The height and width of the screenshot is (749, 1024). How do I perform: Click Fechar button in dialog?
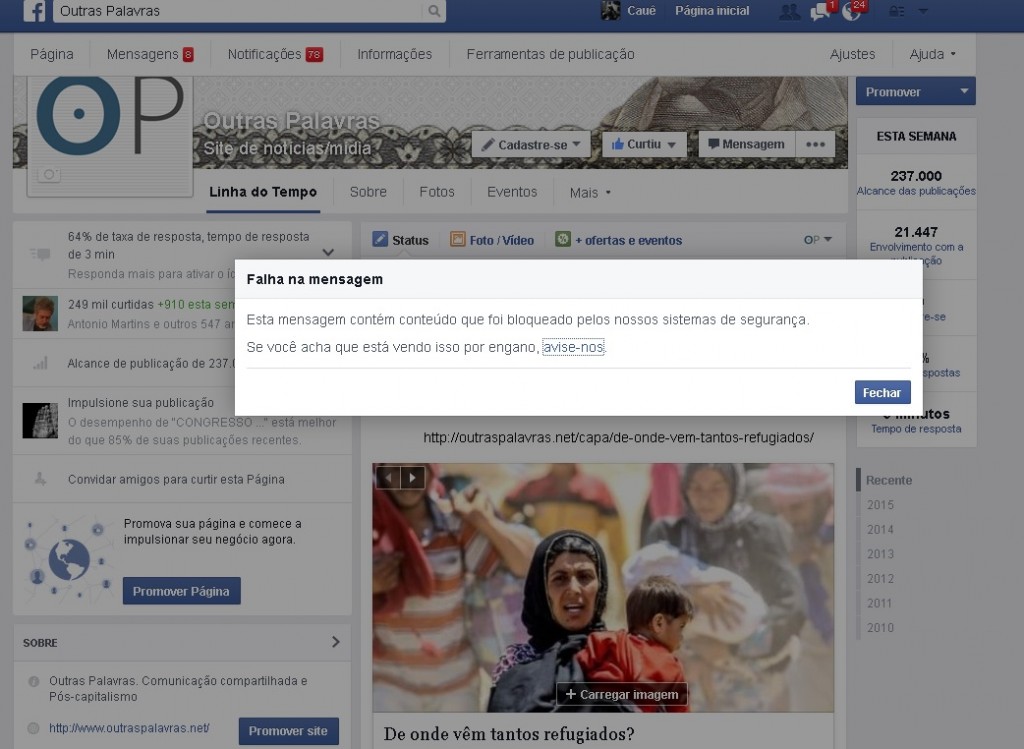click(x=882, y=392)
